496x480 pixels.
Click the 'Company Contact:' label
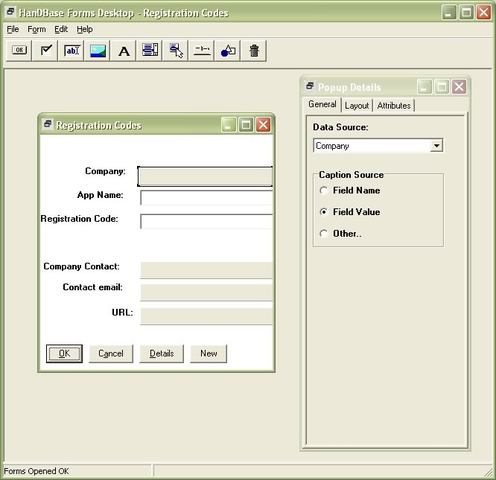[x=81, y=266]
